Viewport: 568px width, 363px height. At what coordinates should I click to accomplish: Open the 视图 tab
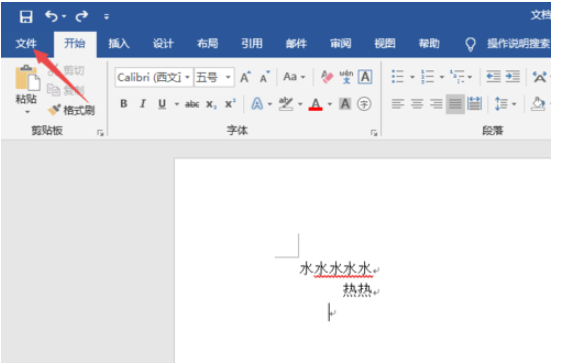[x=385, y=44]
